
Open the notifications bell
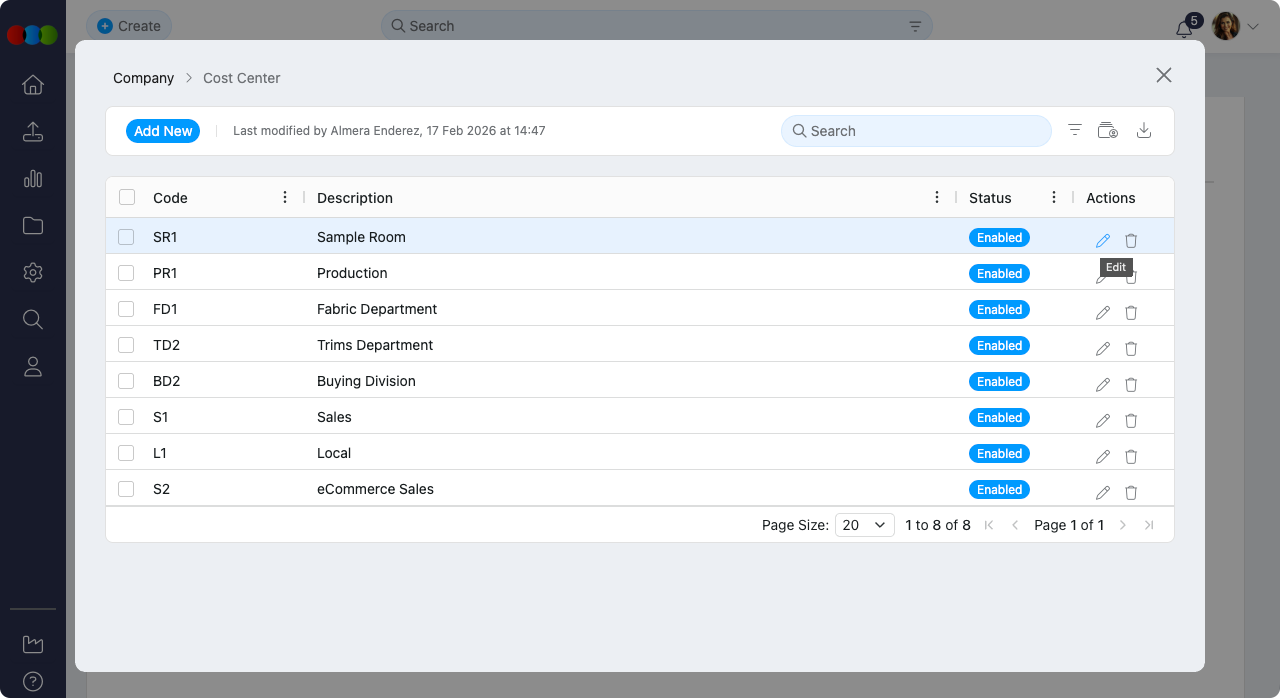1184,28
